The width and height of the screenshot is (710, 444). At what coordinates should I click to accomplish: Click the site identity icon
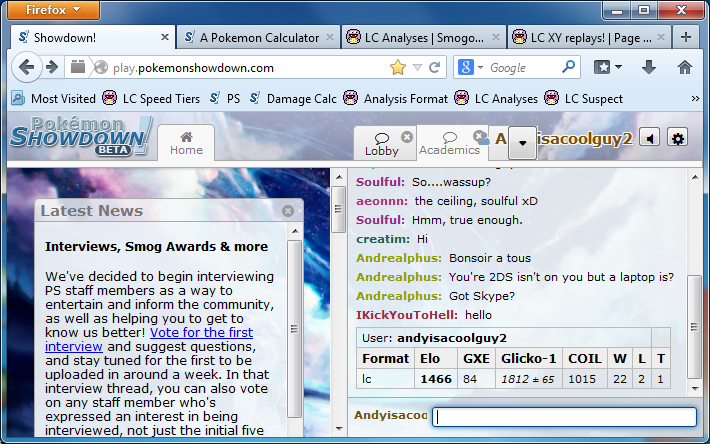(x=101, y=67)
